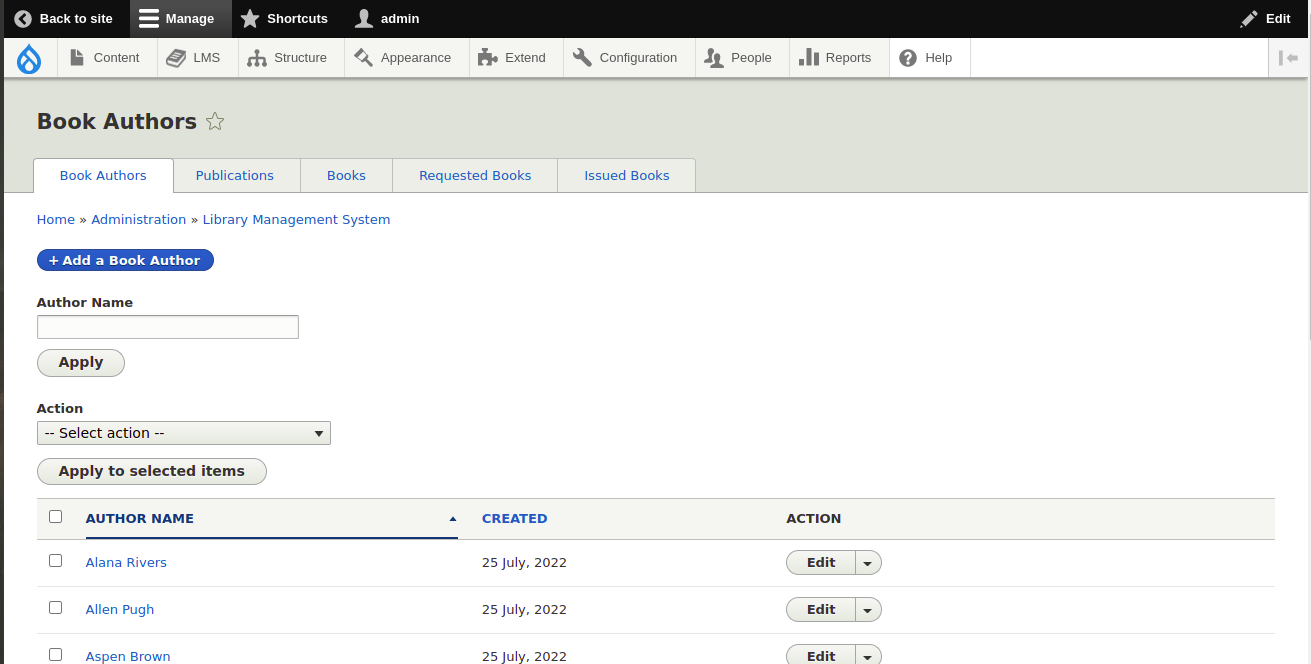This screenshot has height=664, width=1311.
Task: Click Add a Book Author
Action: point(125,260)
